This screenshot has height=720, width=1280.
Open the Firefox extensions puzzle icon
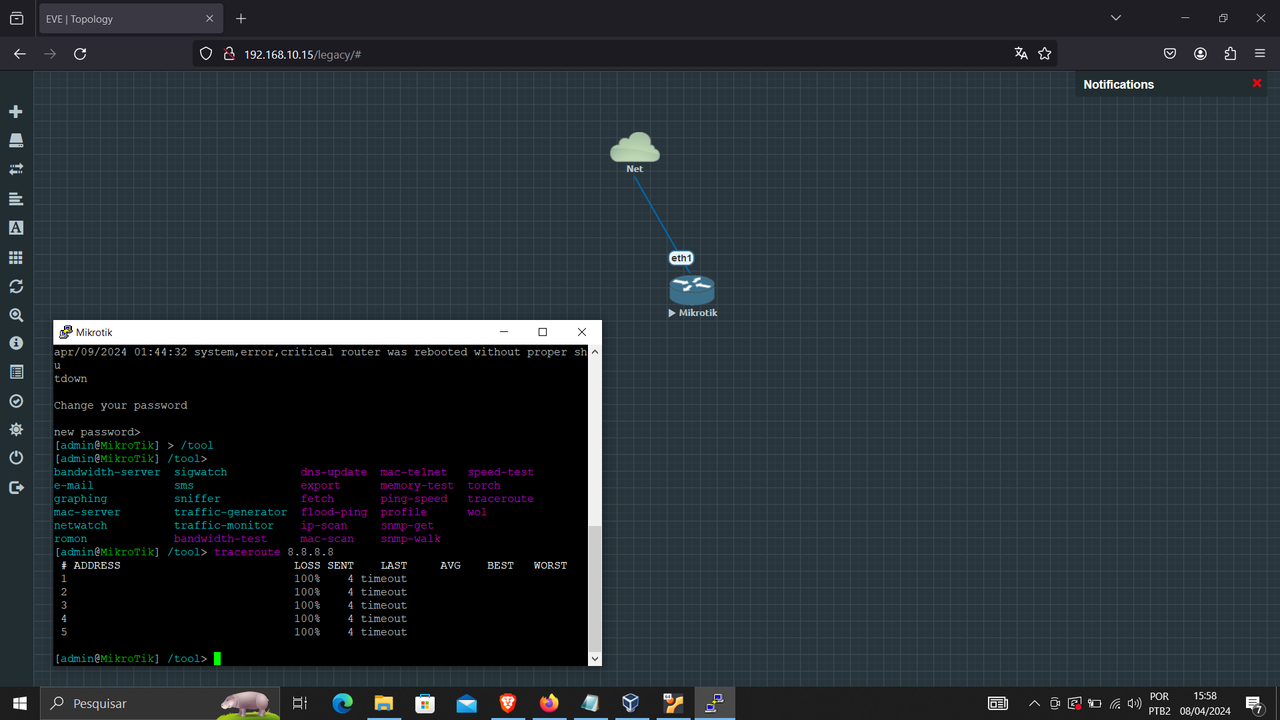[x=1230, y=54]
